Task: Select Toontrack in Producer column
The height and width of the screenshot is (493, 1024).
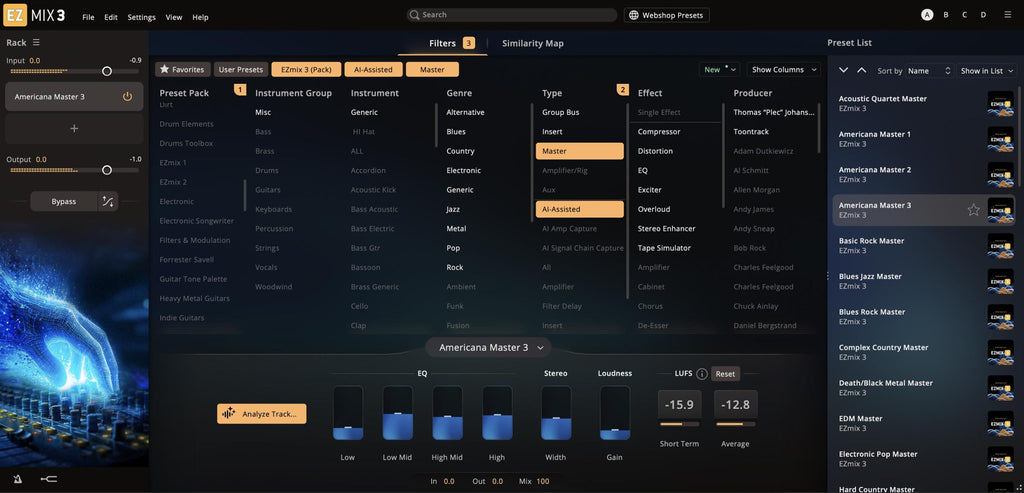Action: click(751, 132)
